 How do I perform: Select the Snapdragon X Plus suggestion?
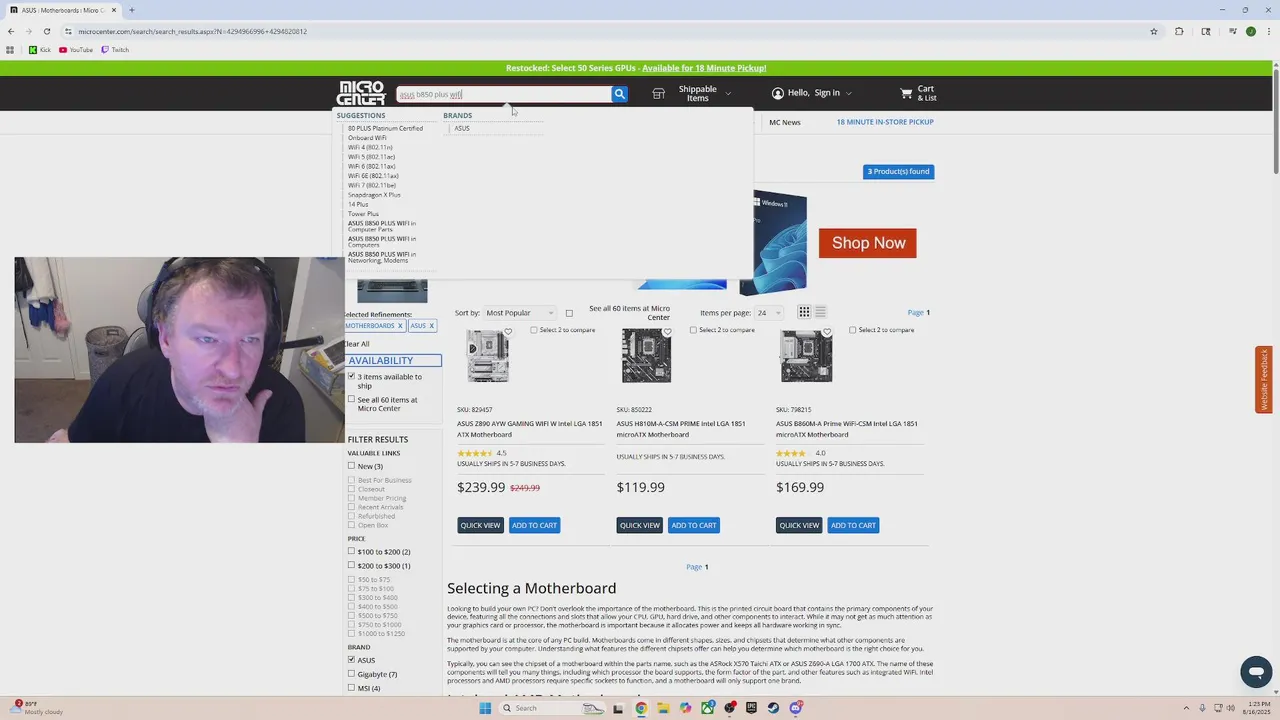click(x=374, y=195)
